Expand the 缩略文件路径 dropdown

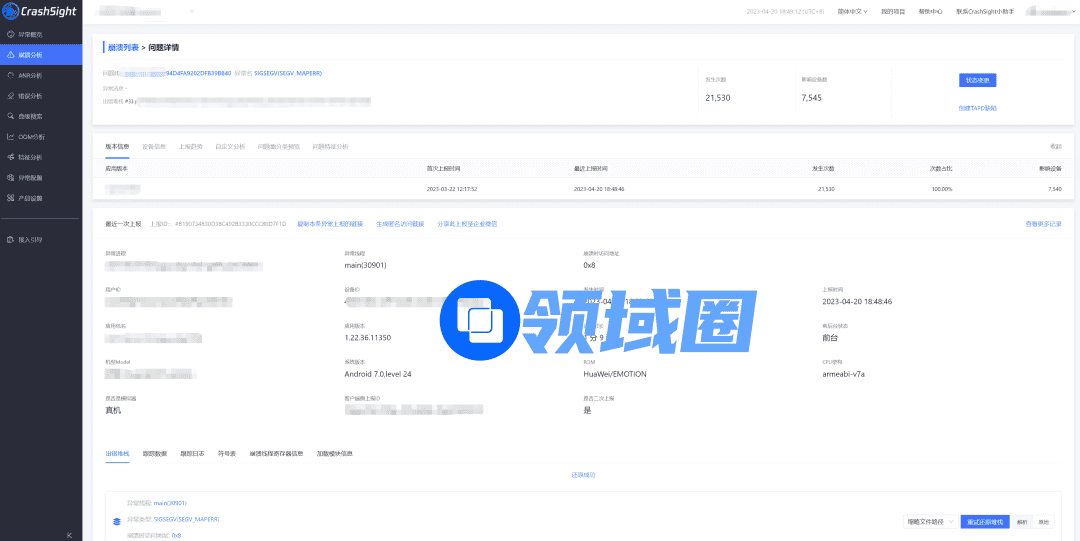(x=929, y=521)
